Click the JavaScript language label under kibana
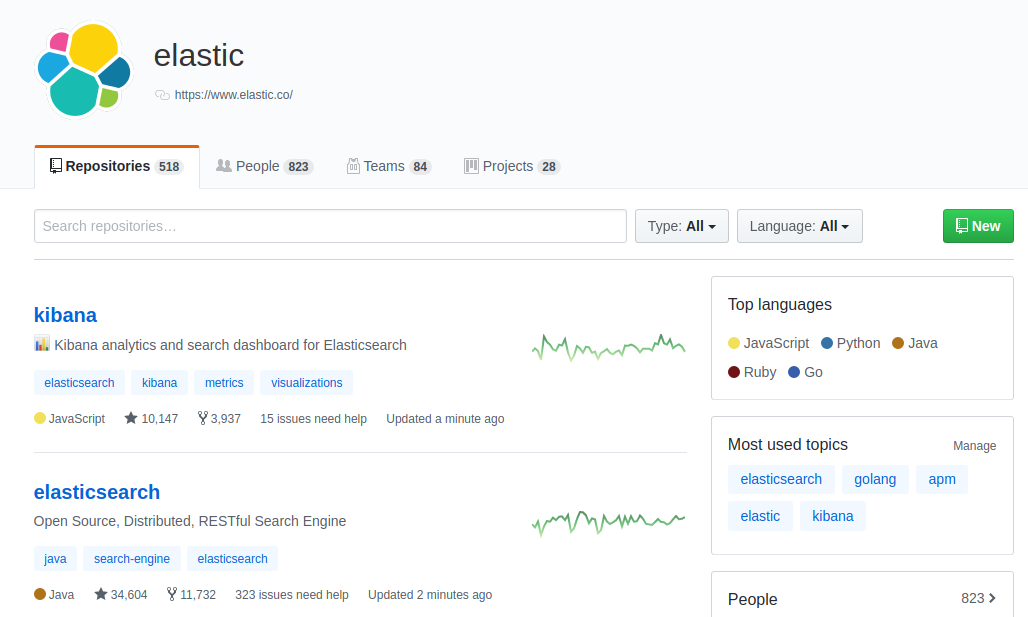Image resolution: width=1028 pixels, height=617 pixels. (77, 418)
